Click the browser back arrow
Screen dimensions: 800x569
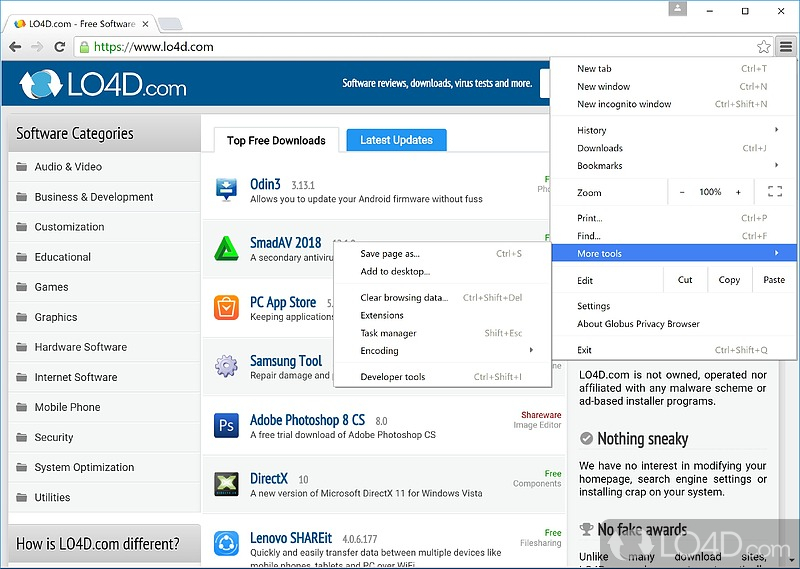pyautogui.click(x=15, y=47)
